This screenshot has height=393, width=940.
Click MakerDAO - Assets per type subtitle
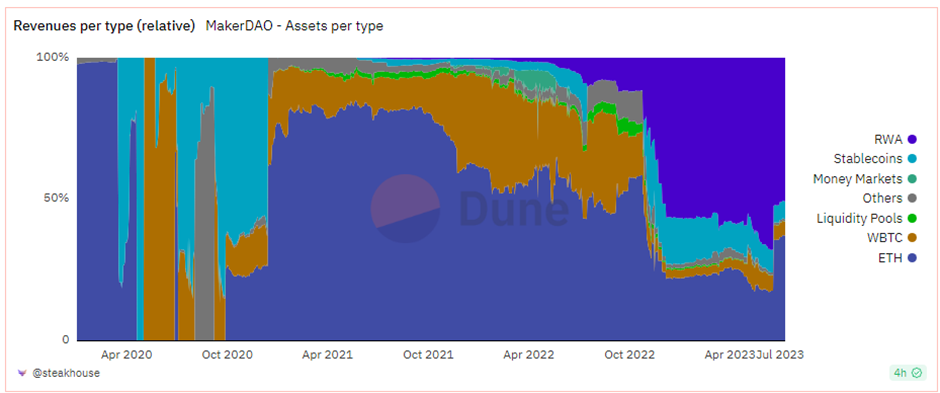(294, 26)
